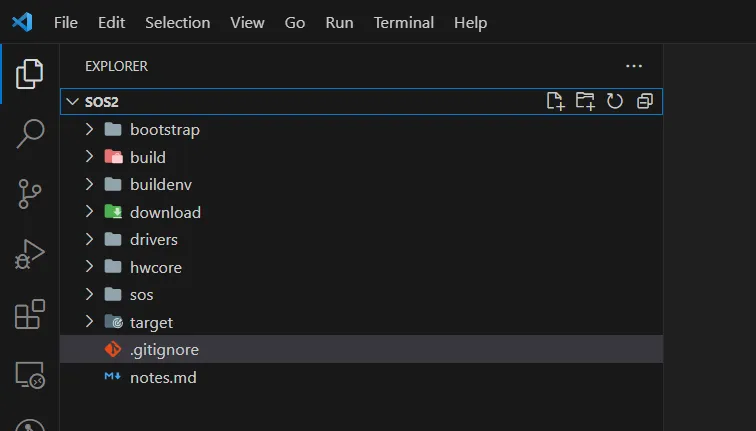Open the Run and Debug view

point(30,254)
